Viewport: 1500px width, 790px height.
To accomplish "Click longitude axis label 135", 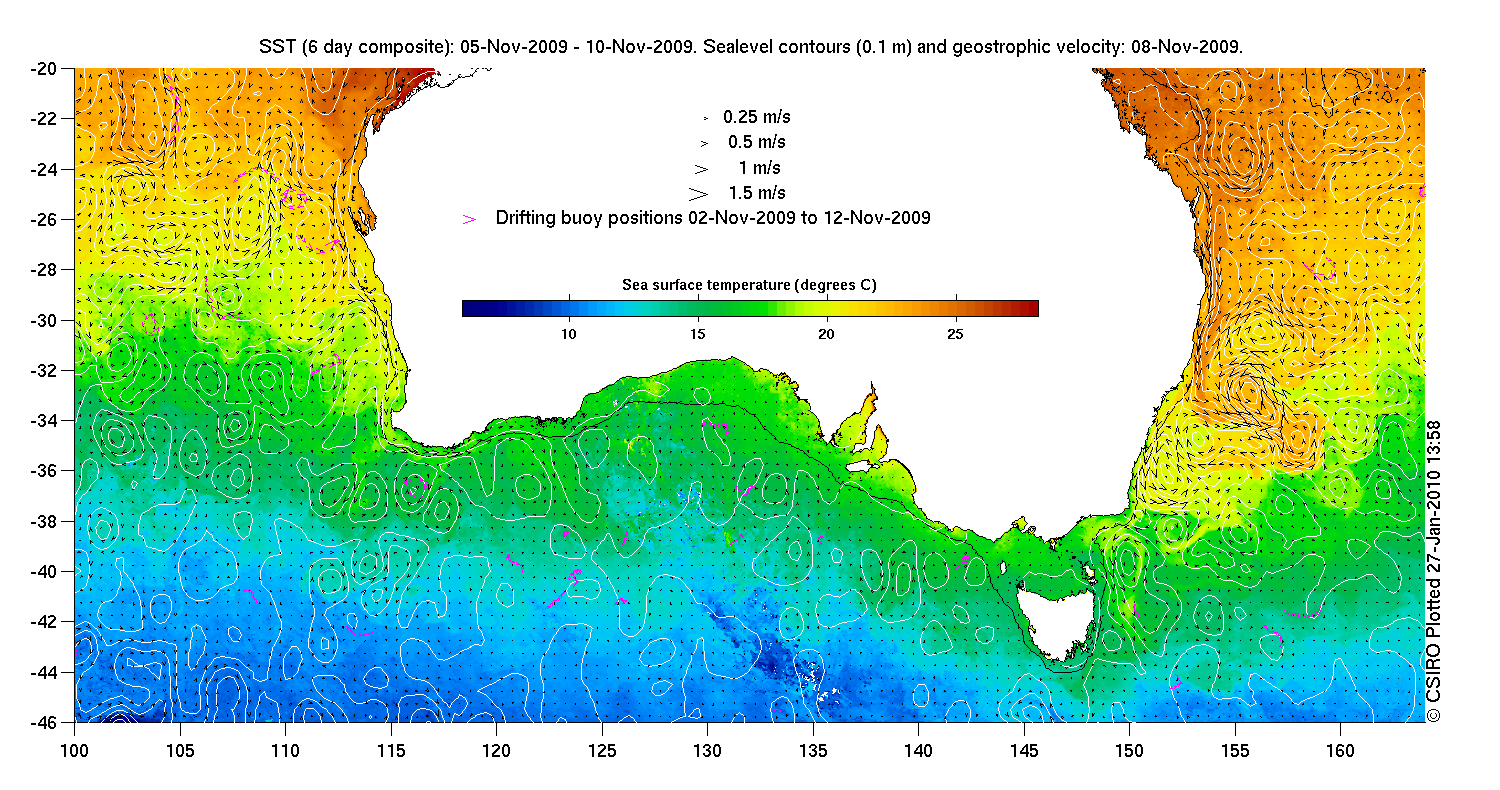I will click(x=813, y=750).
